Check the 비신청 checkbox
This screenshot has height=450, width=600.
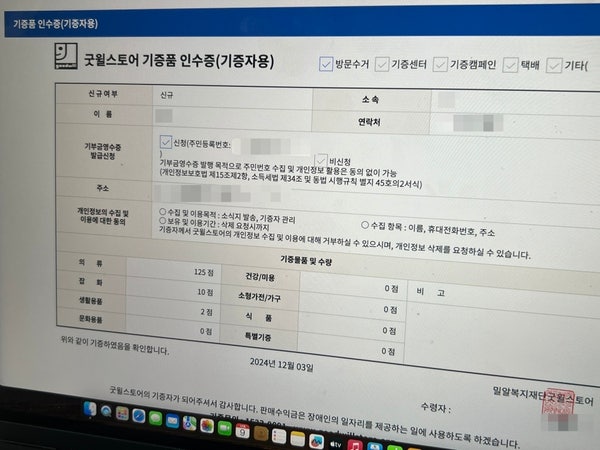[x=321, y=160]
